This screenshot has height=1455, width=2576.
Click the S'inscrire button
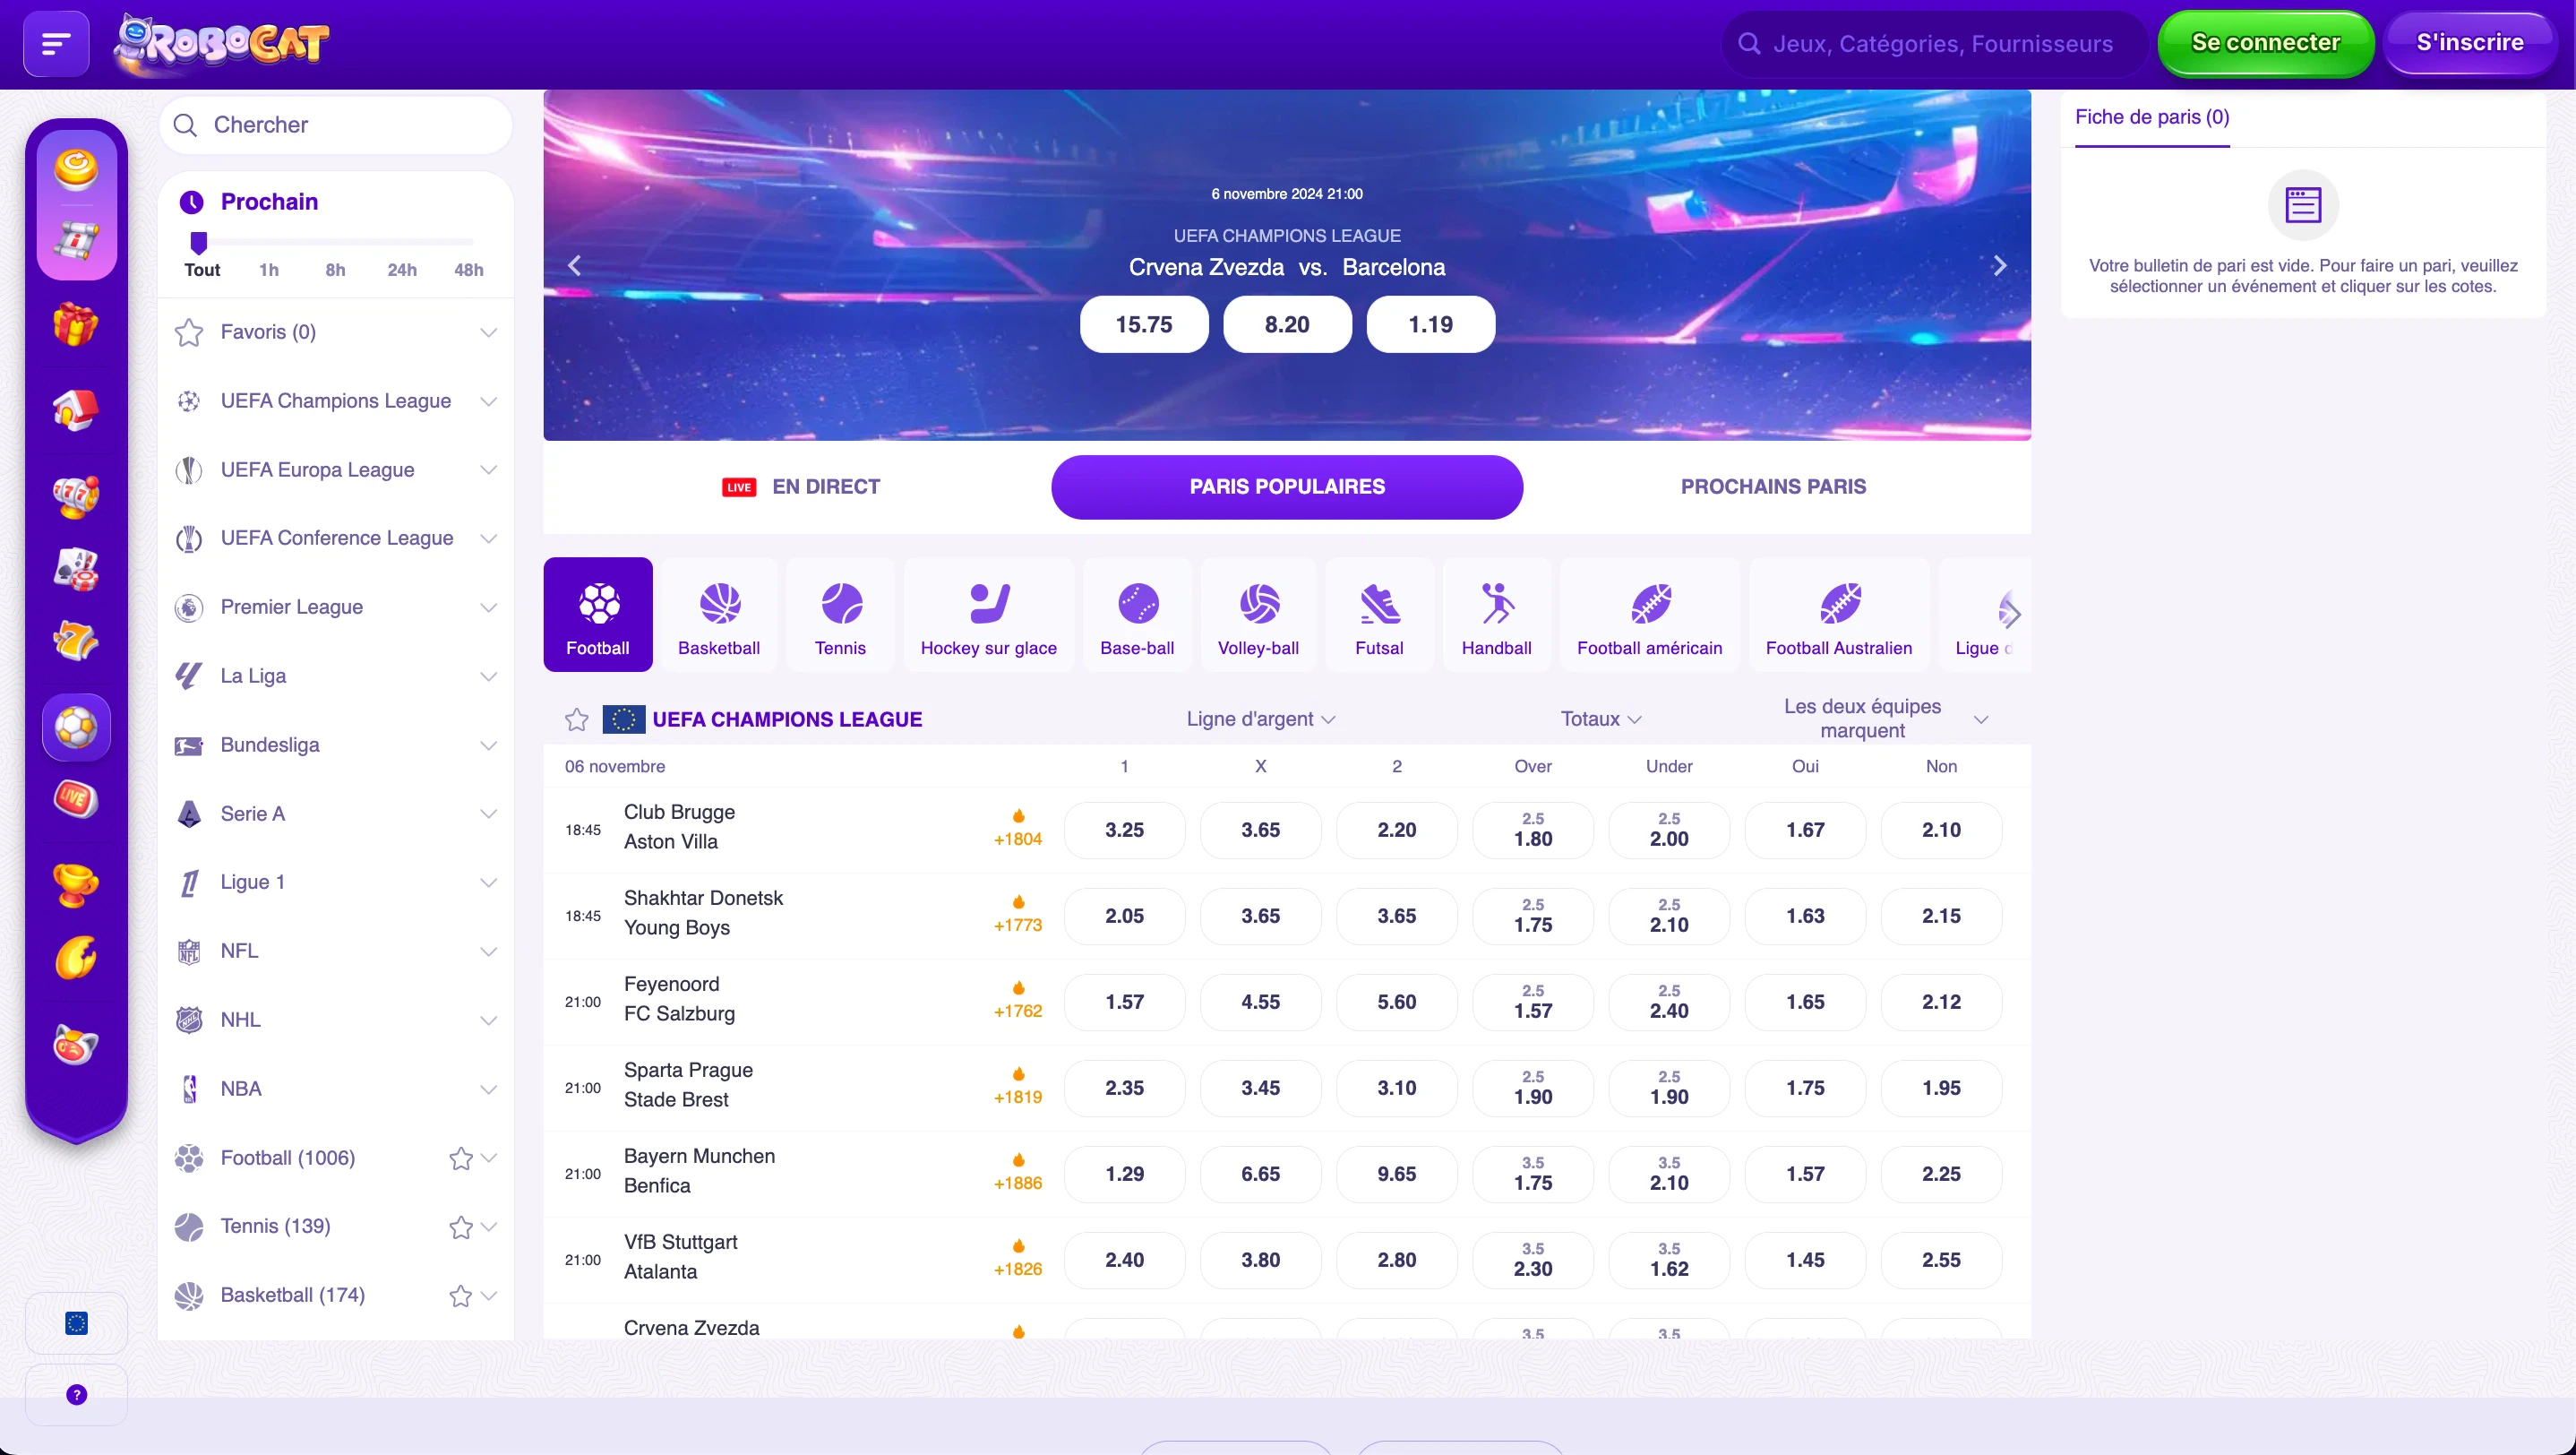(2469, 43)
